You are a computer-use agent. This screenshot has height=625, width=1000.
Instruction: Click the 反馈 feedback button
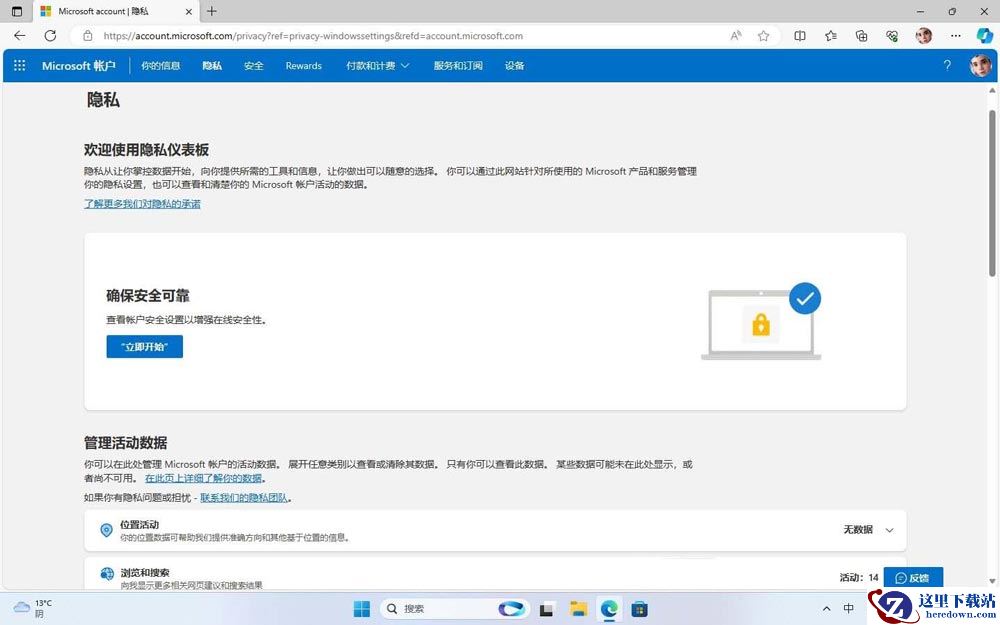(x=913, y=578)
